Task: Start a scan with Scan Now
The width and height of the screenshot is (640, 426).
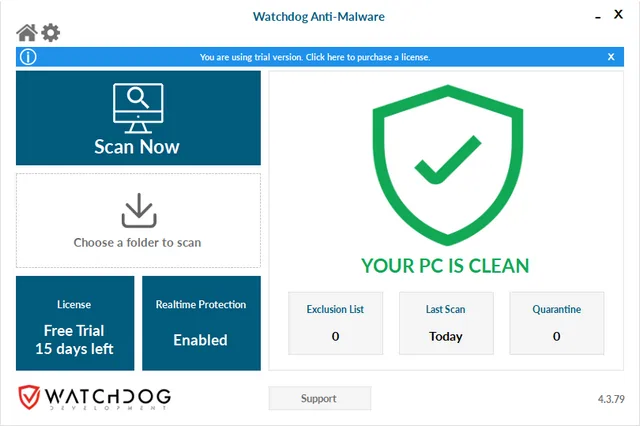Action: coord(138,118)
